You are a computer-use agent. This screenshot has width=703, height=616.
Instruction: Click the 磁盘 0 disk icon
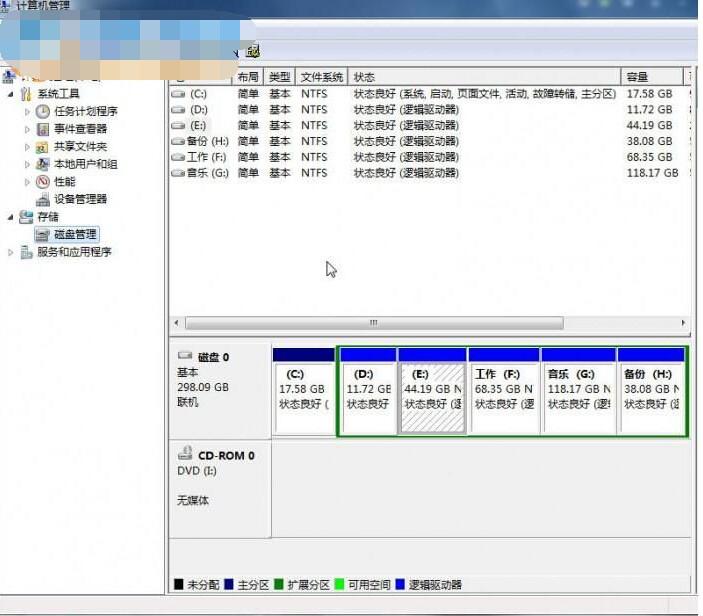point(185,356)
